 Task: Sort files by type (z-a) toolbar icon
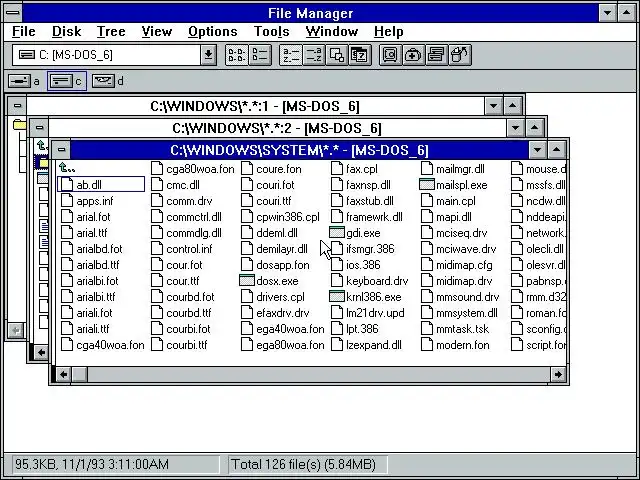(314, 55)
